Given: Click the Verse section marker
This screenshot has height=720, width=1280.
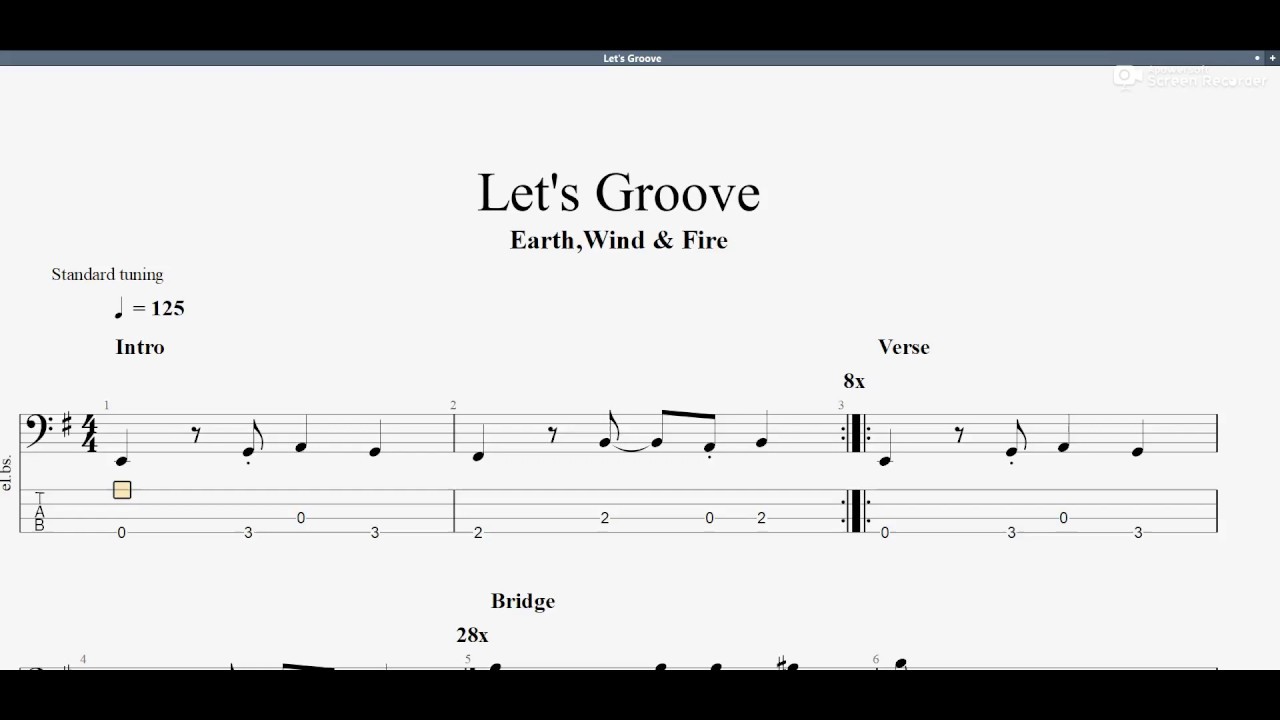Looking at the screenshot, I should tap(904, 347).
